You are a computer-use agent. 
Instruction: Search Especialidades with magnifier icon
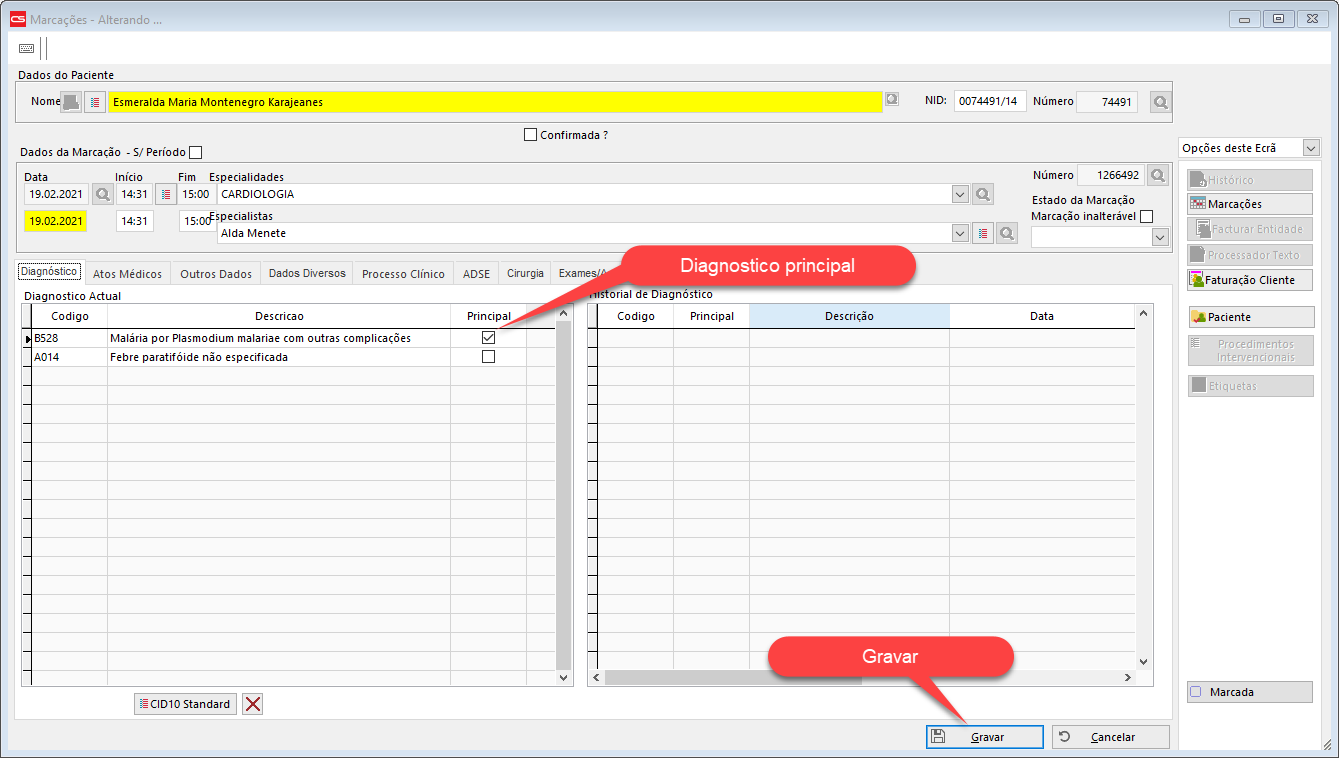click(x=983, y=194)
